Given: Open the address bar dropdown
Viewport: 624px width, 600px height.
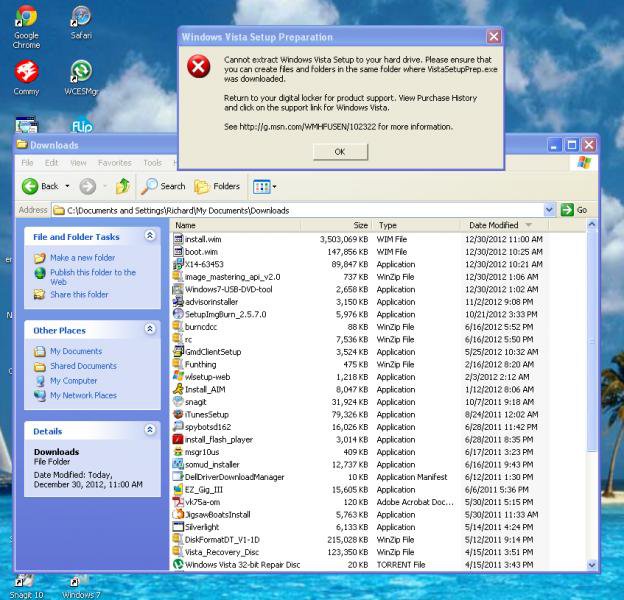Looking at the screenshot, I should (549, 210).
